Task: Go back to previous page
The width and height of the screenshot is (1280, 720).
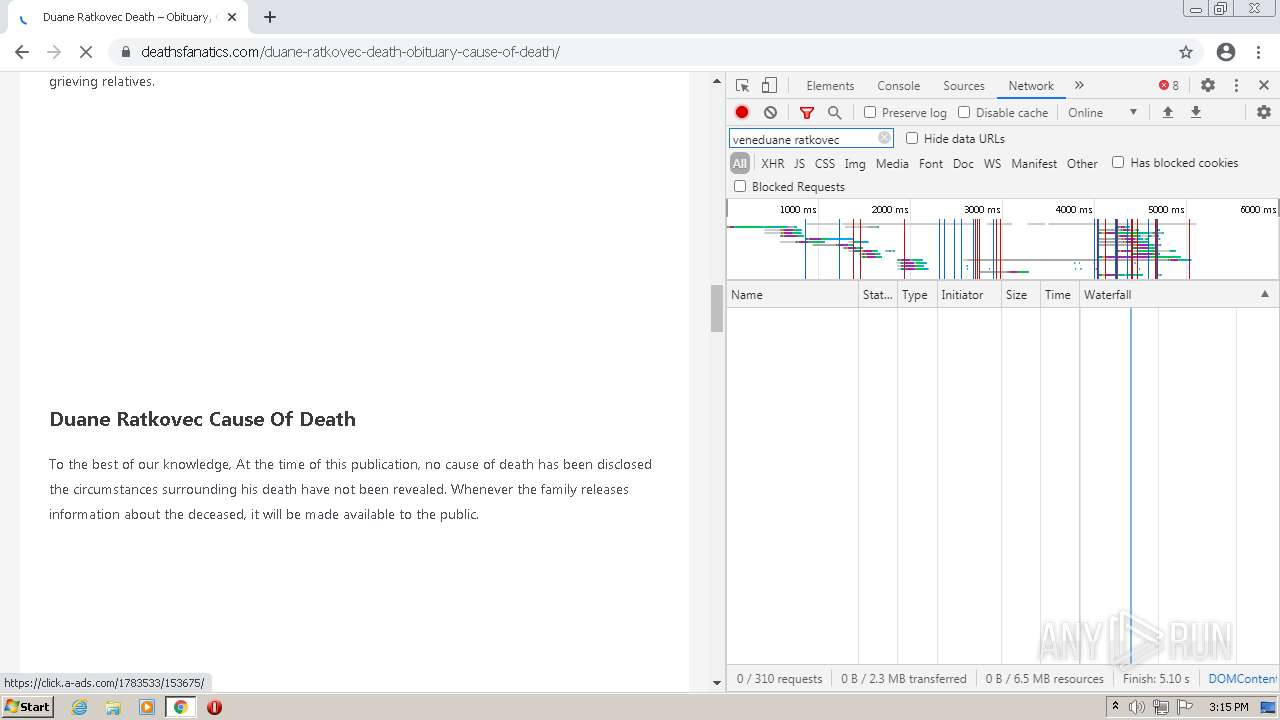Action: 22,52
